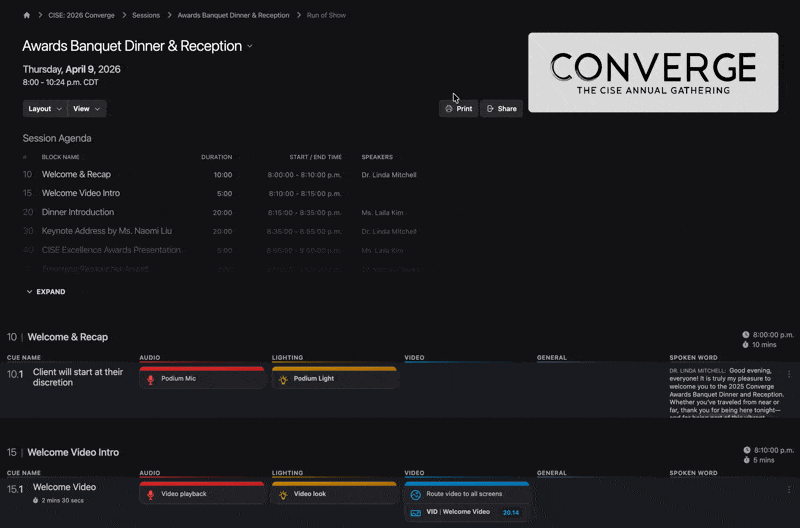Click the printer icon to print
The height and width of the screenshot is (528, 800).
[x=449, y=108]
